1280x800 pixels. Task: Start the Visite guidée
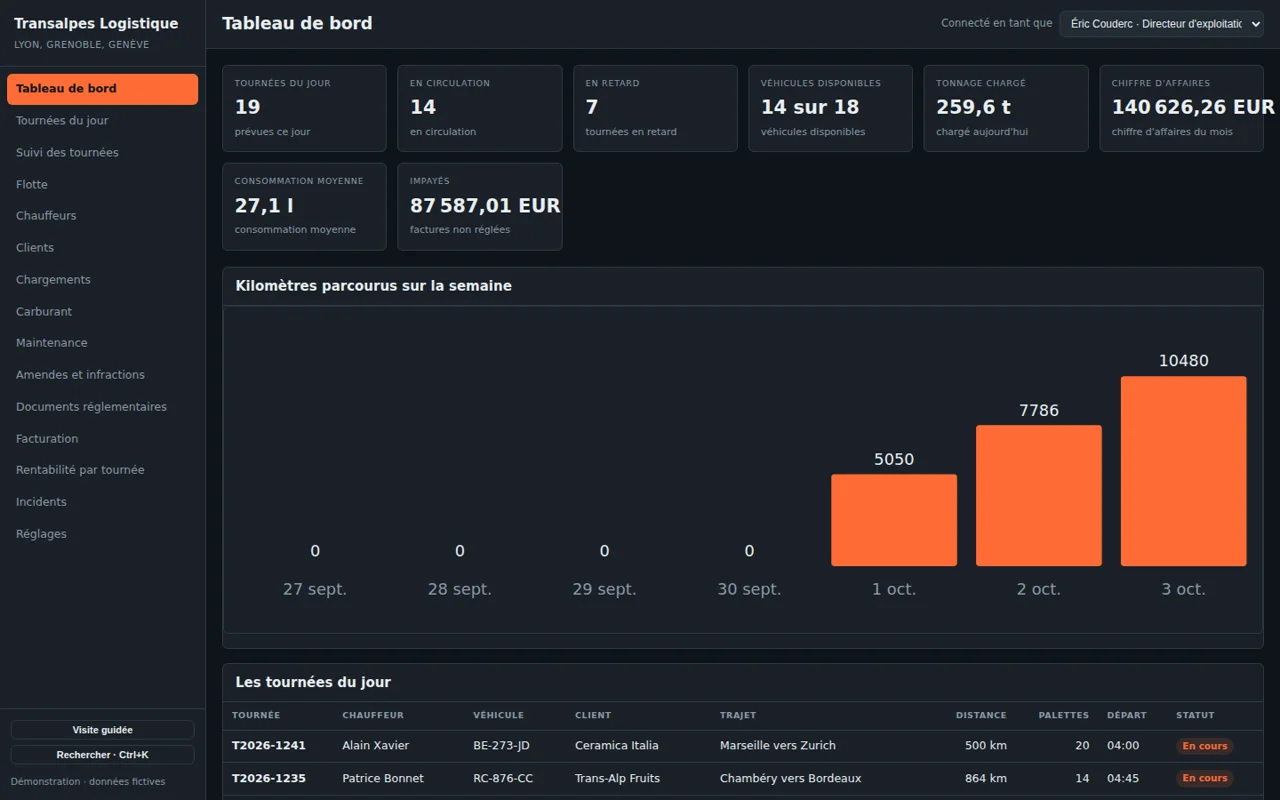pos(102,730)
